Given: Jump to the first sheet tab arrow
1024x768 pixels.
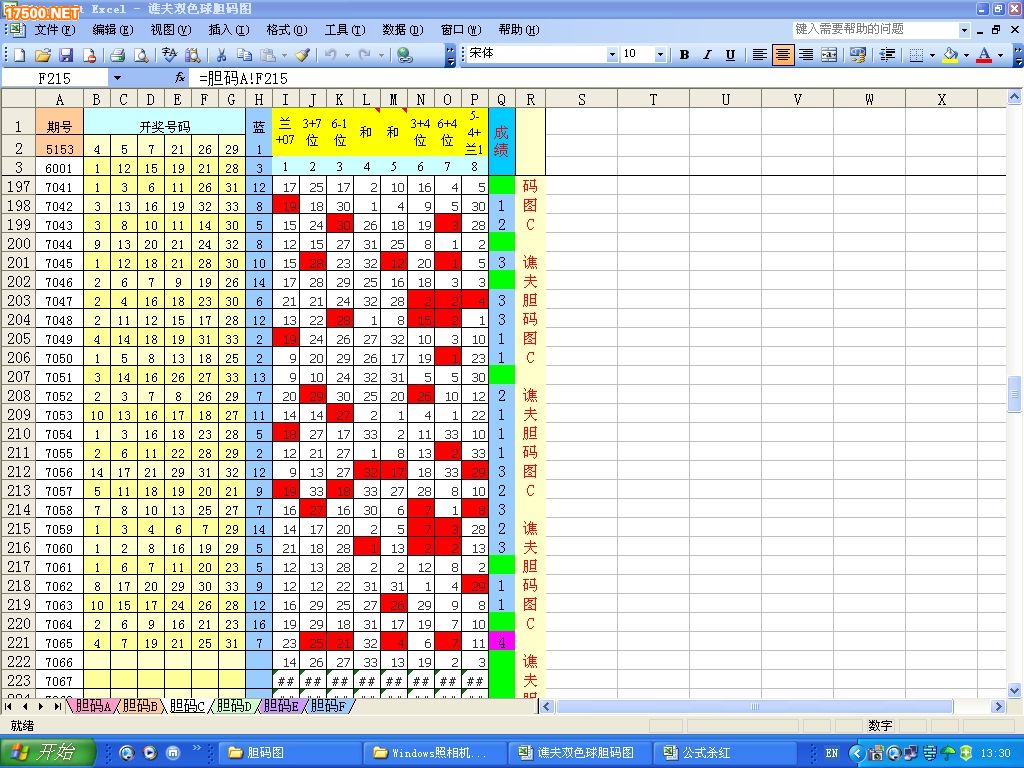Looking at the screenshot, I should 8,707.
